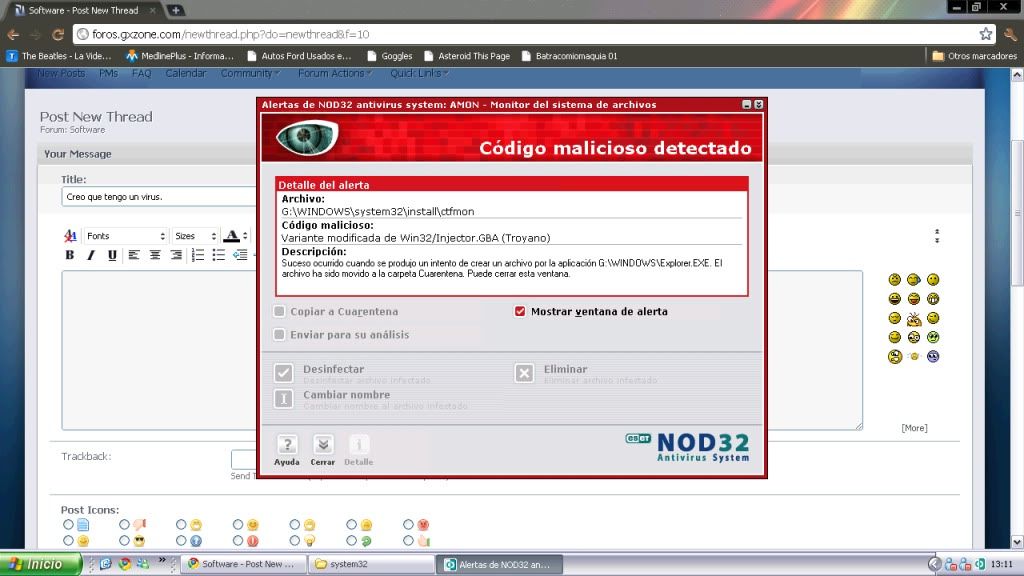Open Chrome wrench settings menu

(1010, 35)
